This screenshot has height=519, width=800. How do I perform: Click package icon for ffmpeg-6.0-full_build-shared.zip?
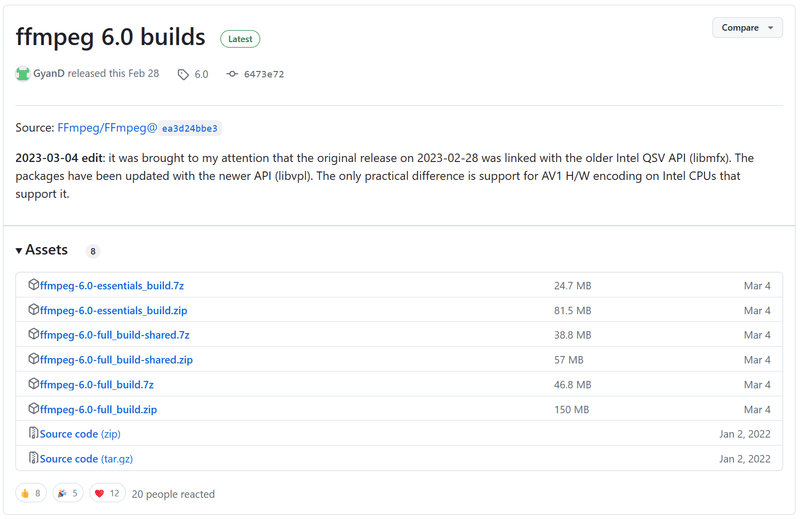(34, 359)
